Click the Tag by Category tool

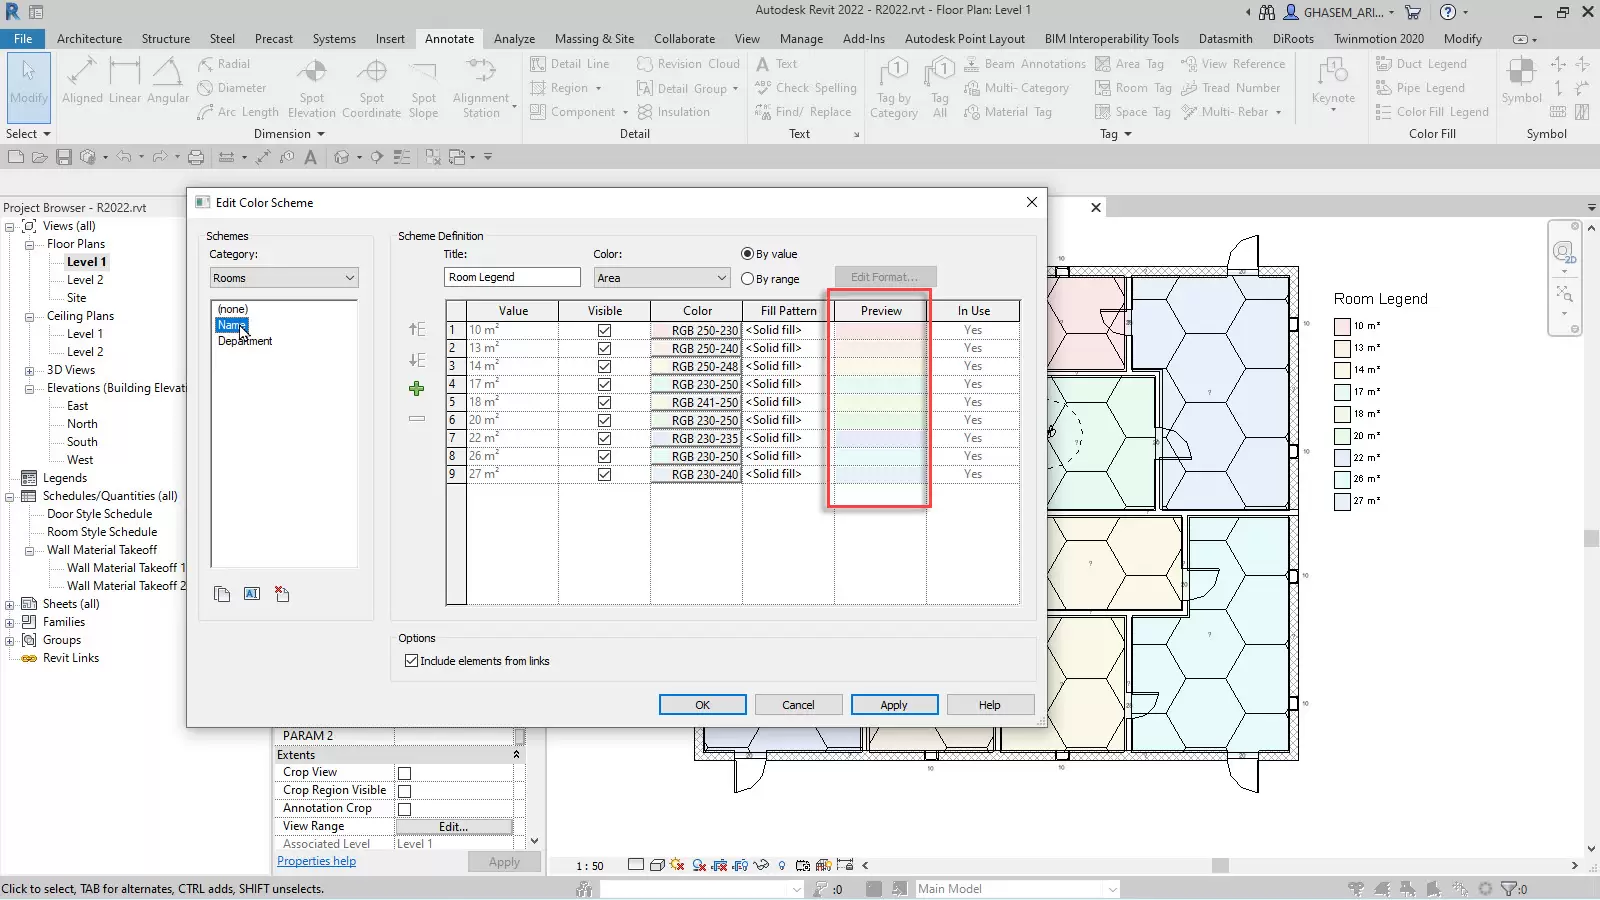[x=894, y=87]
